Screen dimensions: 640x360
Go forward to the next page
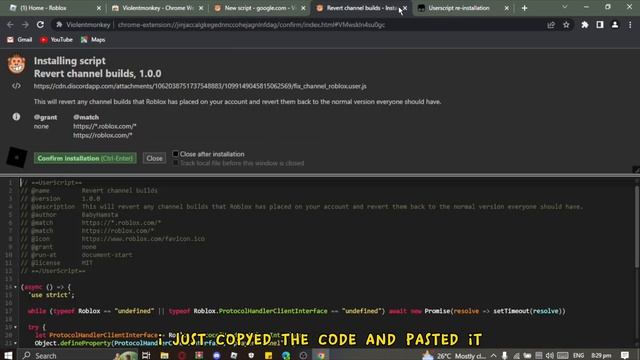25,25
